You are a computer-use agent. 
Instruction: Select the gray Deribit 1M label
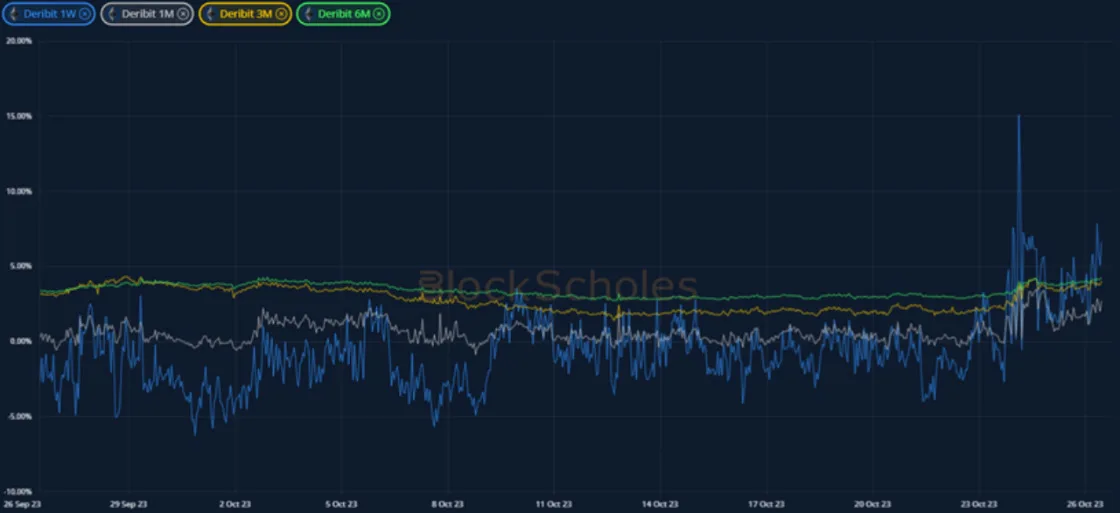[x=148, y=14]
